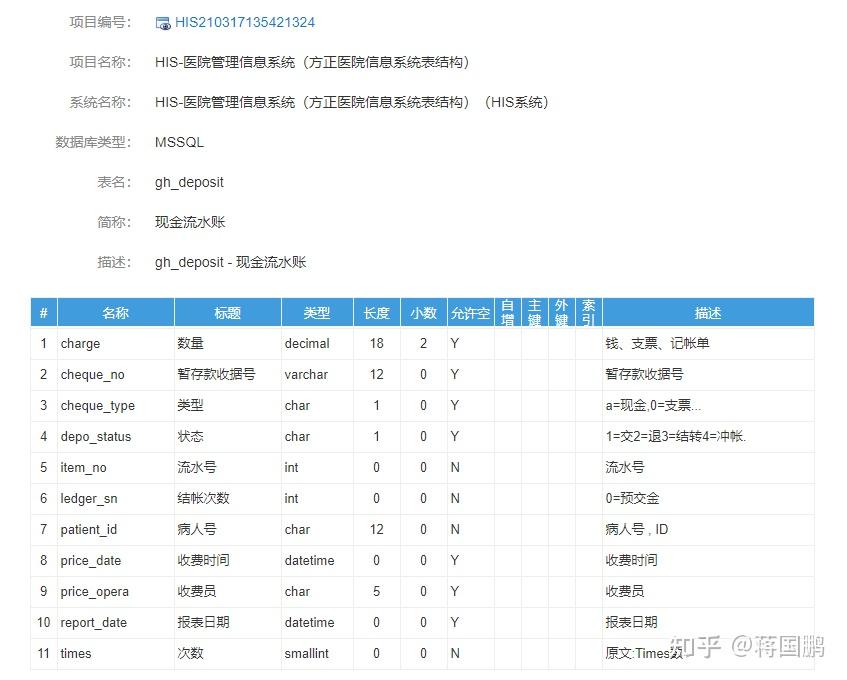The height and width of the screenshot is (680, 847).
Task: Click the gh_deposit table name text
Action: [x=189, y=182]
